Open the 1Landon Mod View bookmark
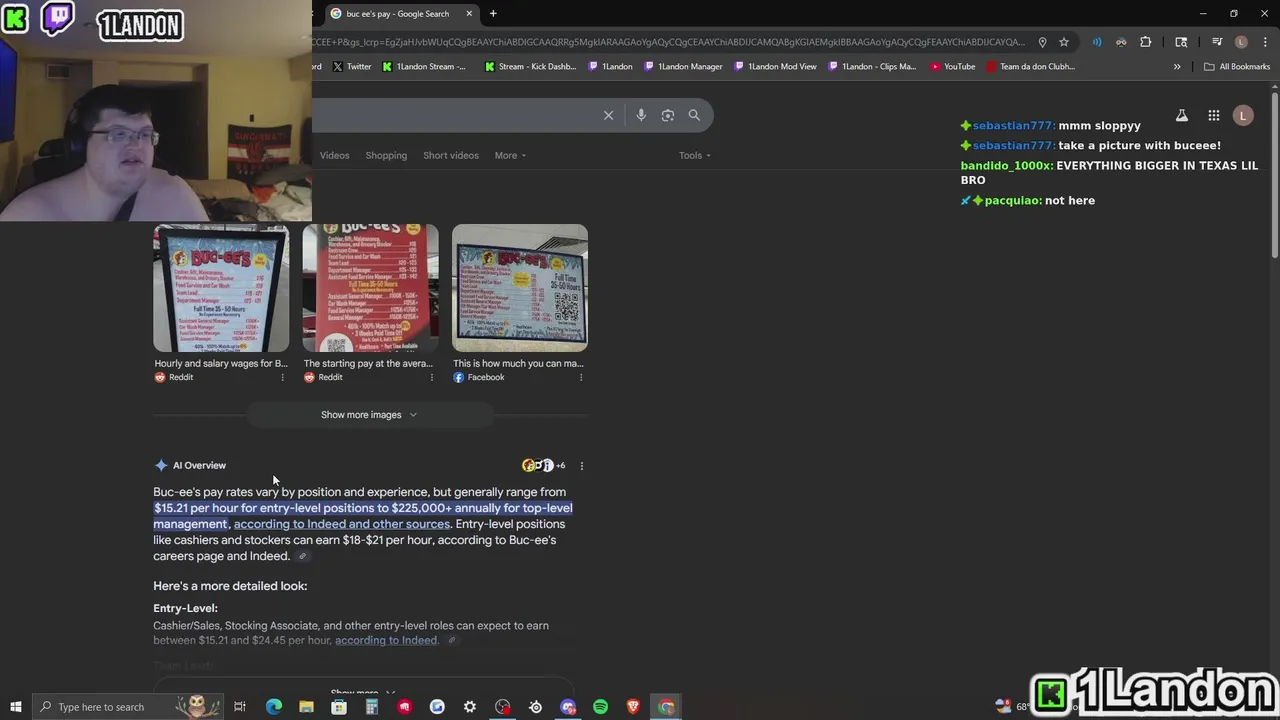The width and height of the screenshot is (1280, 720). pos(774,67)
